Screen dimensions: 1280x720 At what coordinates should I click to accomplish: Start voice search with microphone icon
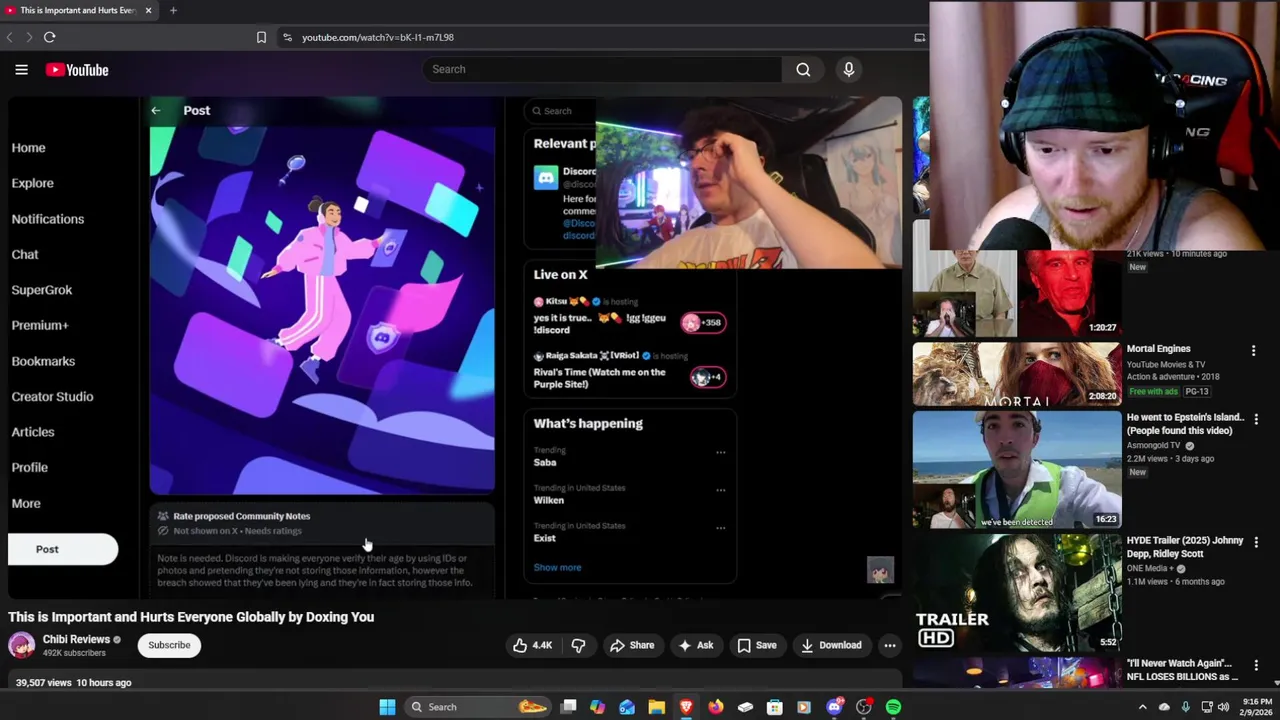(849, 69)
